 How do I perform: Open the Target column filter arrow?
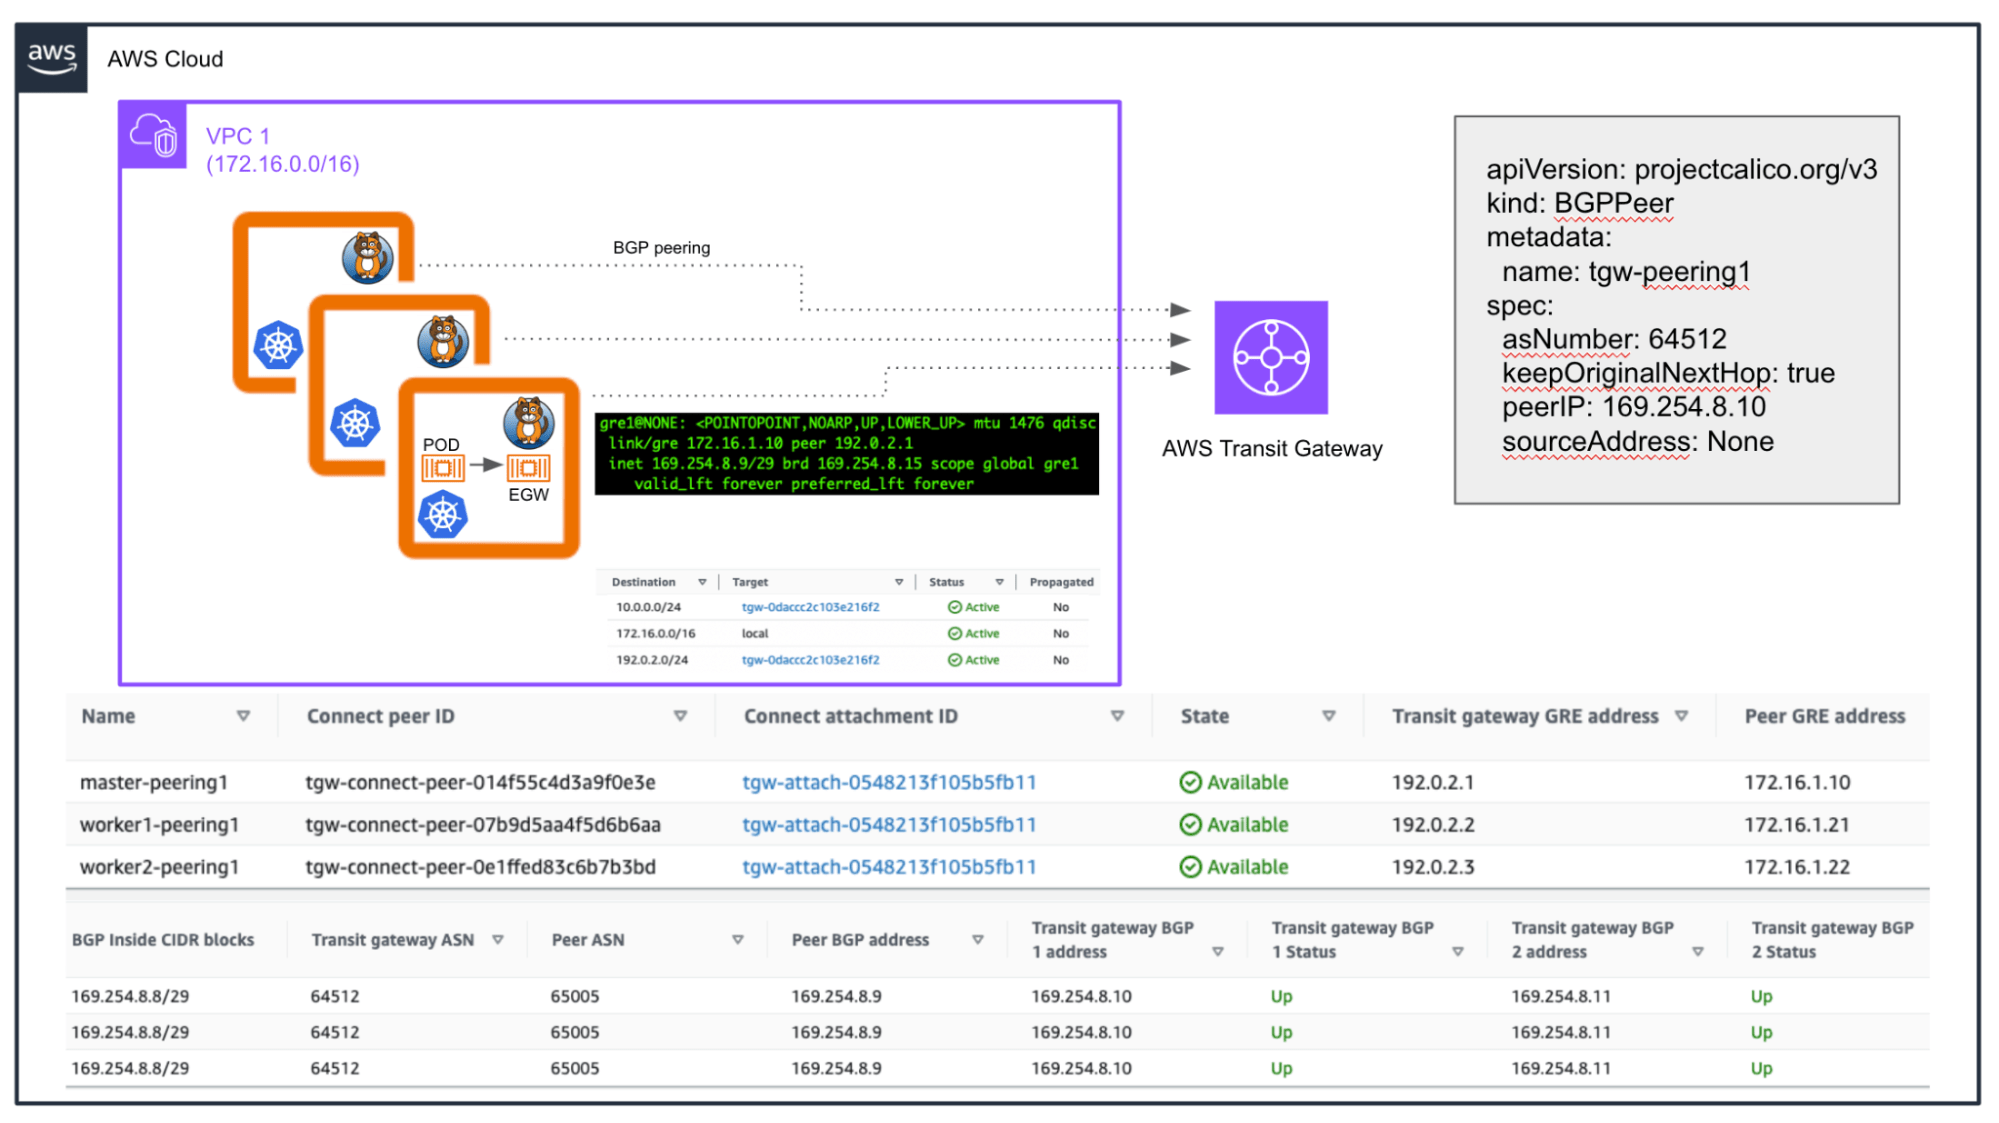pos(899,582)
